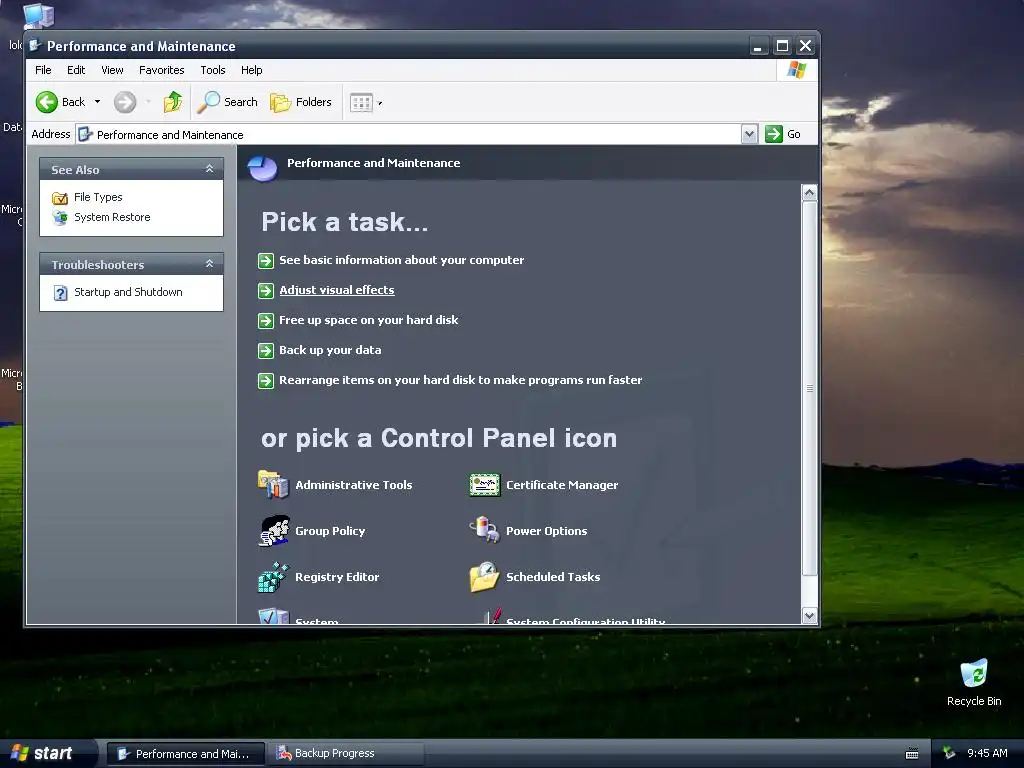The height and width of the screenshot is (768, 1024).
Task: Click arrow icon beside Rearrange items task
Action: point(266,381)
